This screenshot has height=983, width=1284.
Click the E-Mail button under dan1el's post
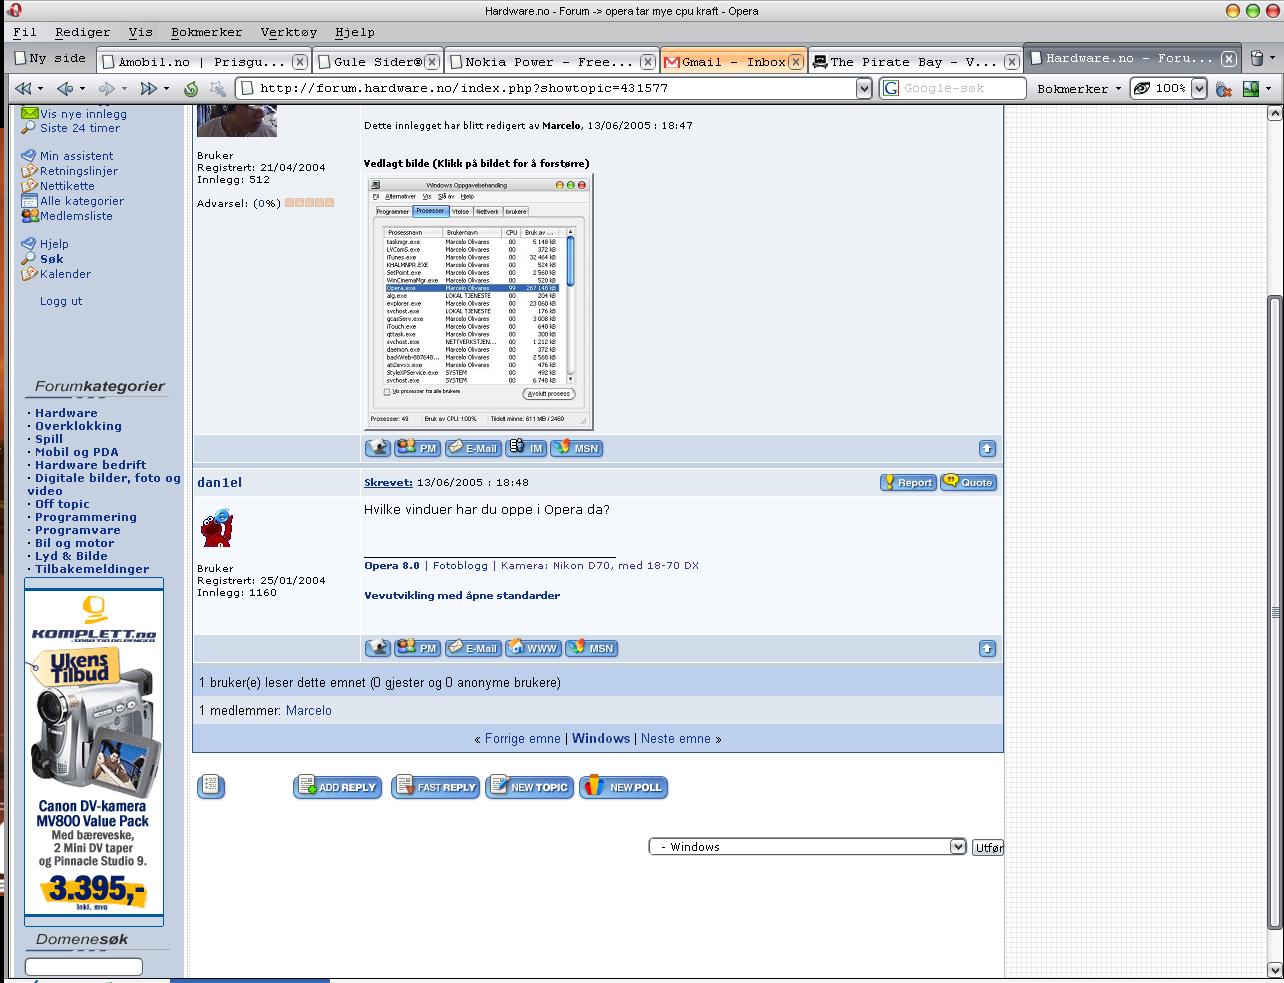click(x=473, y=648)
